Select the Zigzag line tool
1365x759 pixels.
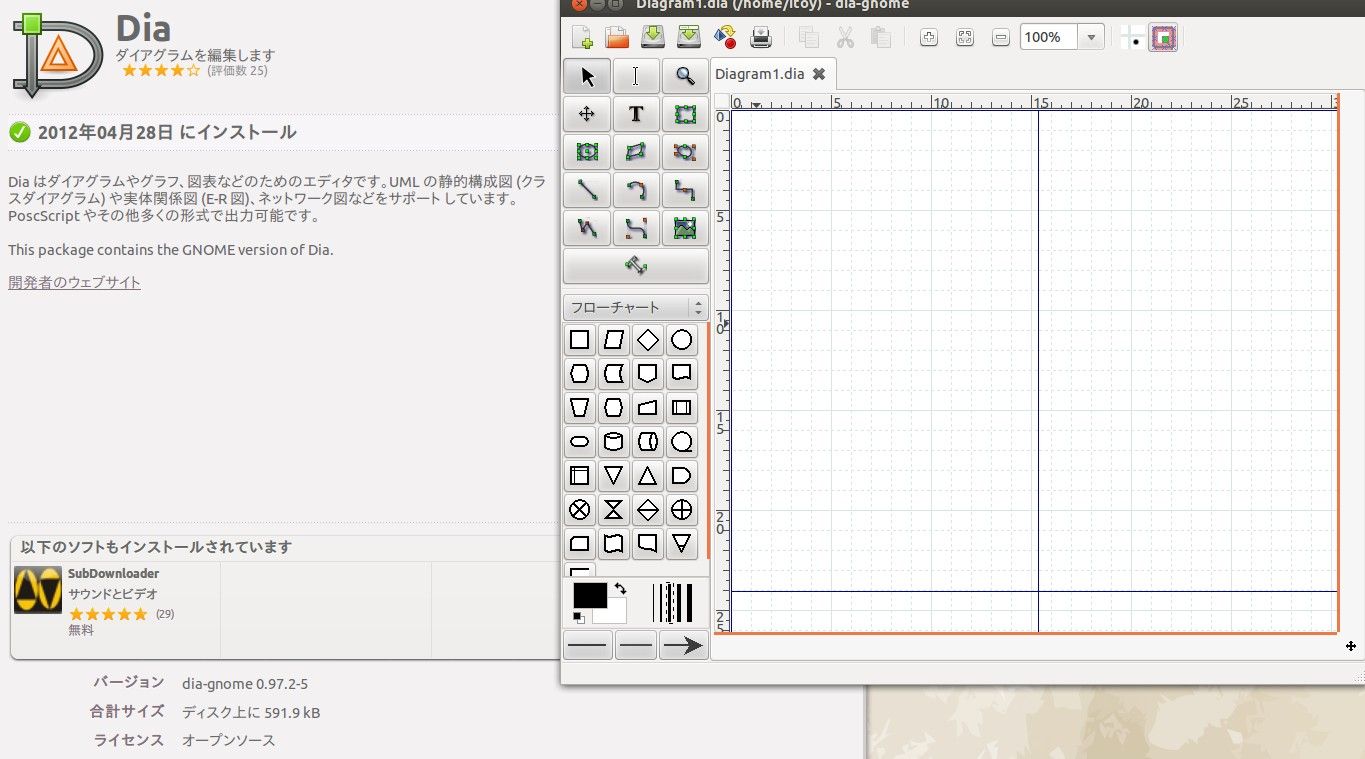click(685, 190)
